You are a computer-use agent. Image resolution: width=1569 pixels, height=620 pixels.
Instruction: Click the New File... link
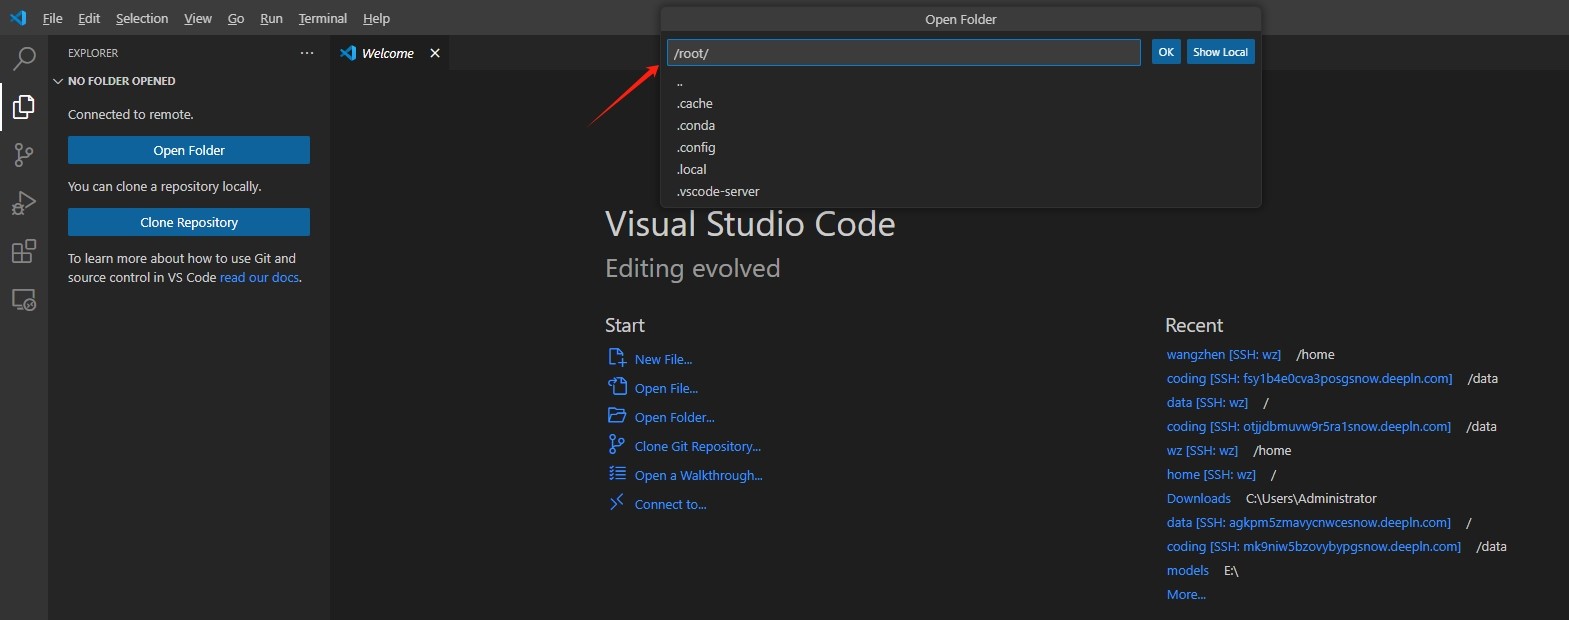[663, 359]
